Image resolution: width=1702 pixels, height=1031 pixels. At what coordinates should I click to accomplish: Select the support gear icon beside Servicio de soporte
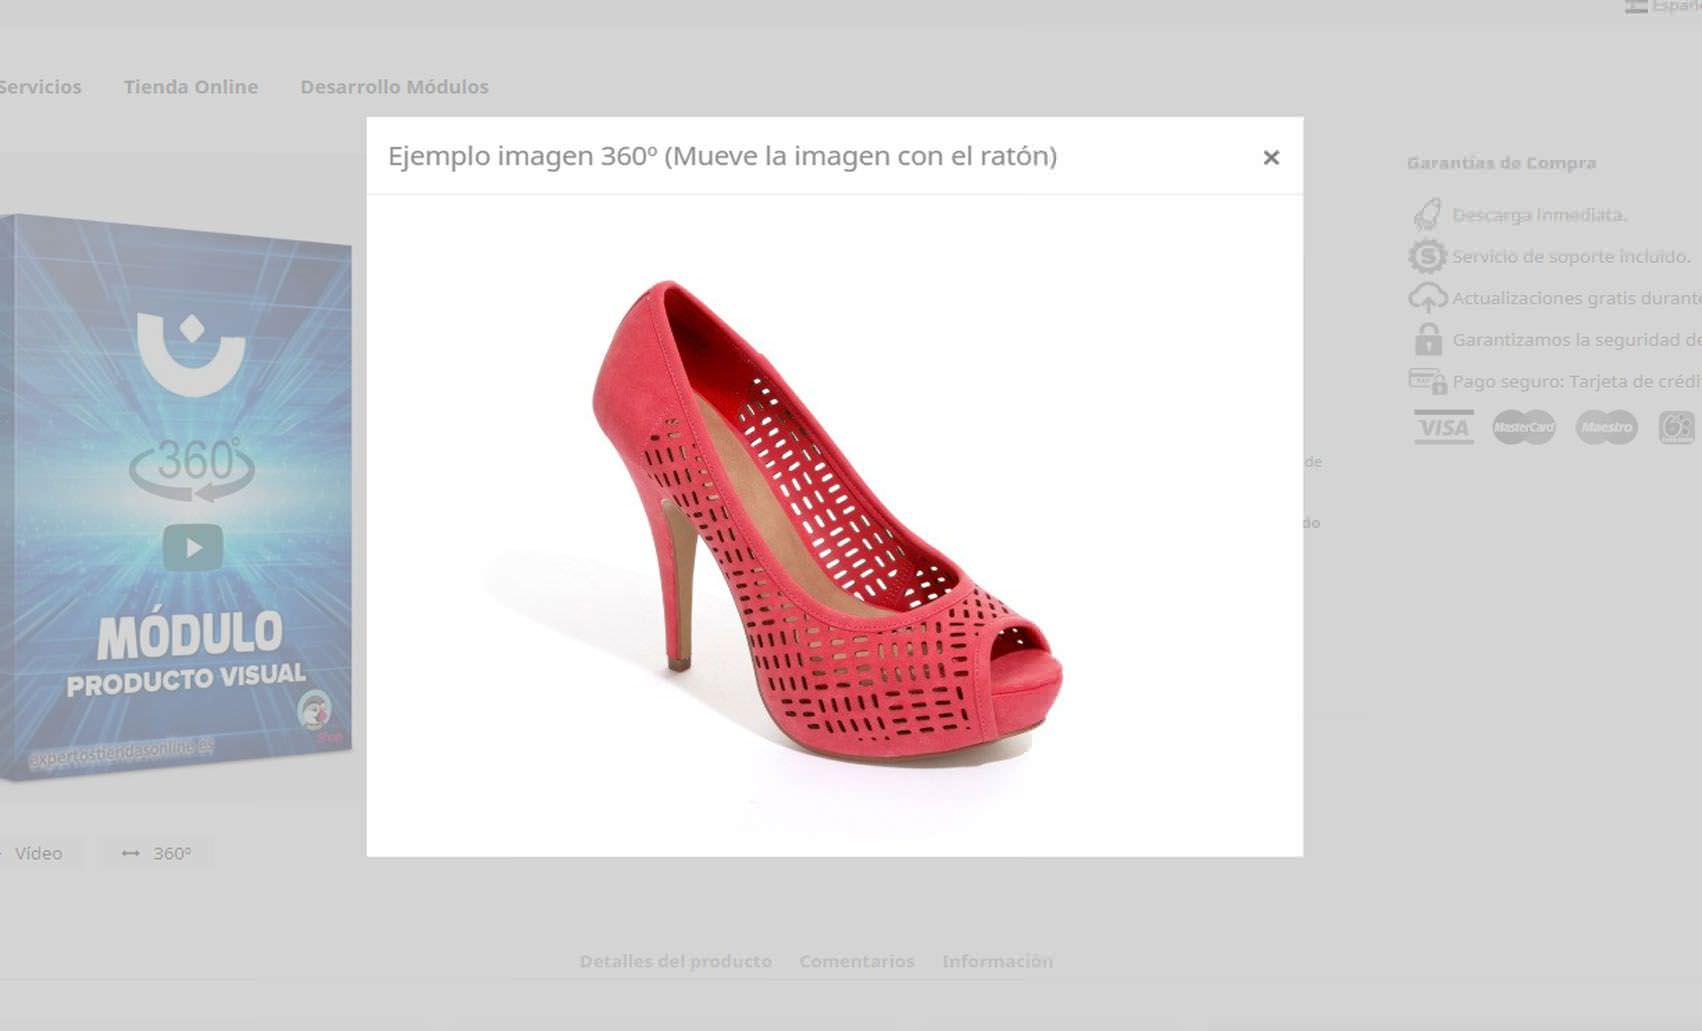(x=1429, y=255)
